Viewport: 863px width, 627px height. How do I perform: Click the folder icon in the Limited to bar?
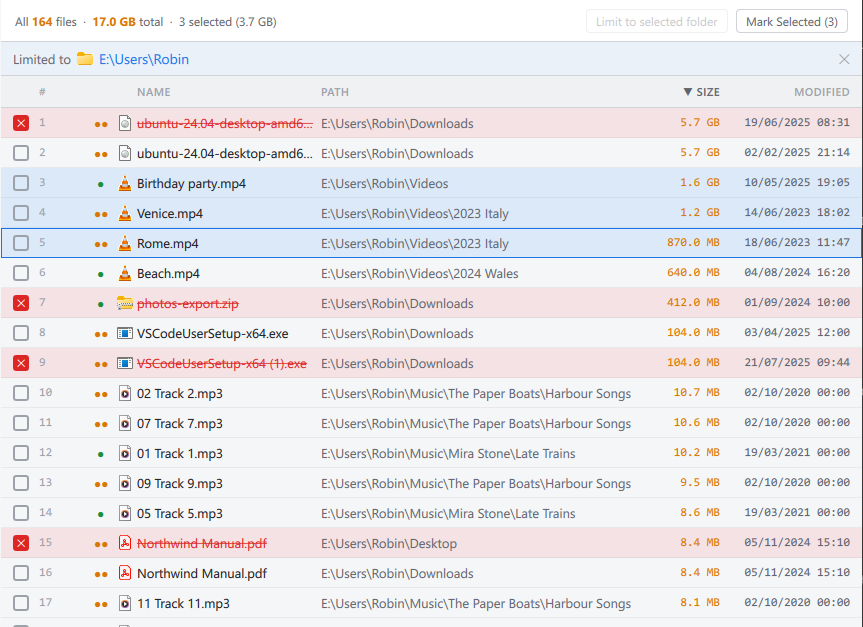85,58
